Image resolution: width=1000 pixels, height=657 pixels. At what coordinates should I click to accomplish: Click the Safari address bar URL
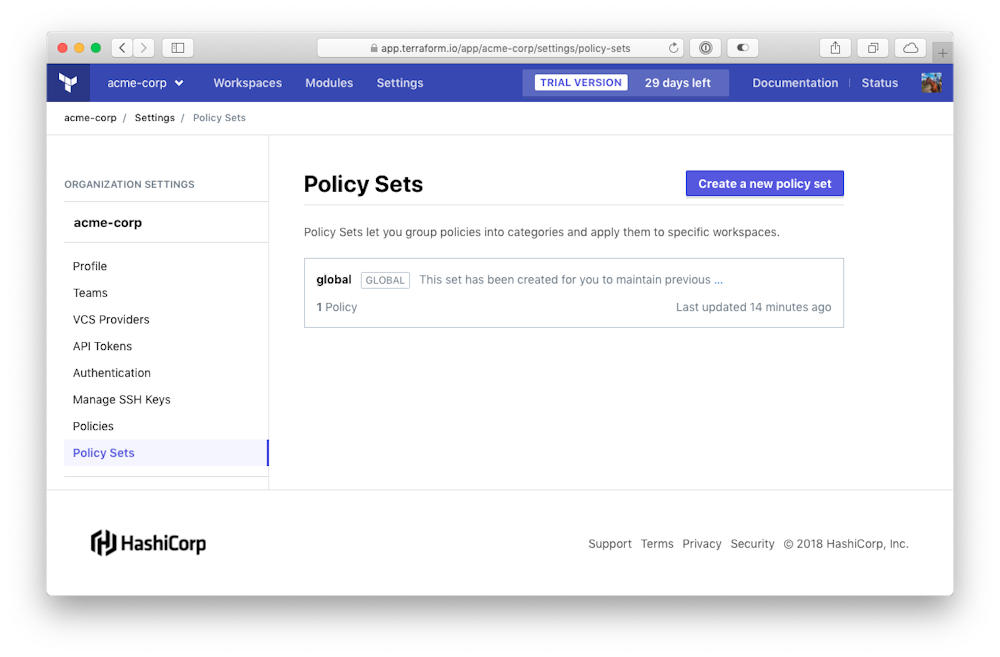(505, 48)
